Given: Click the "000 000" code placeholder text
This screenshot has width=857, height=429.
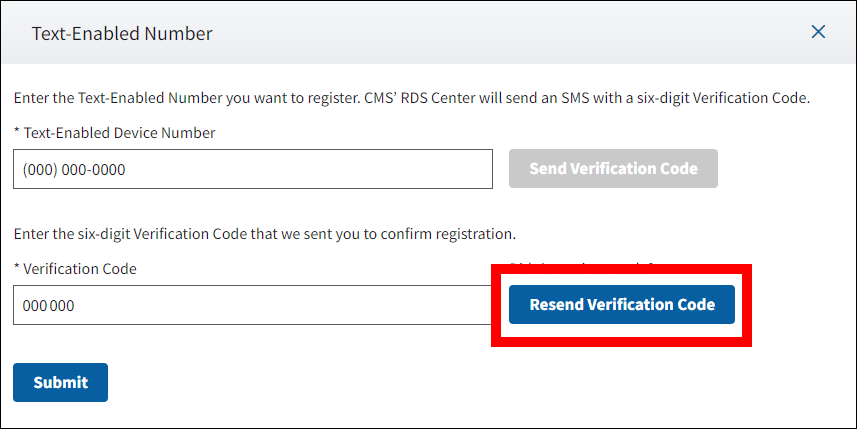Looking at the screenshot, I should (x=48, y=306).
